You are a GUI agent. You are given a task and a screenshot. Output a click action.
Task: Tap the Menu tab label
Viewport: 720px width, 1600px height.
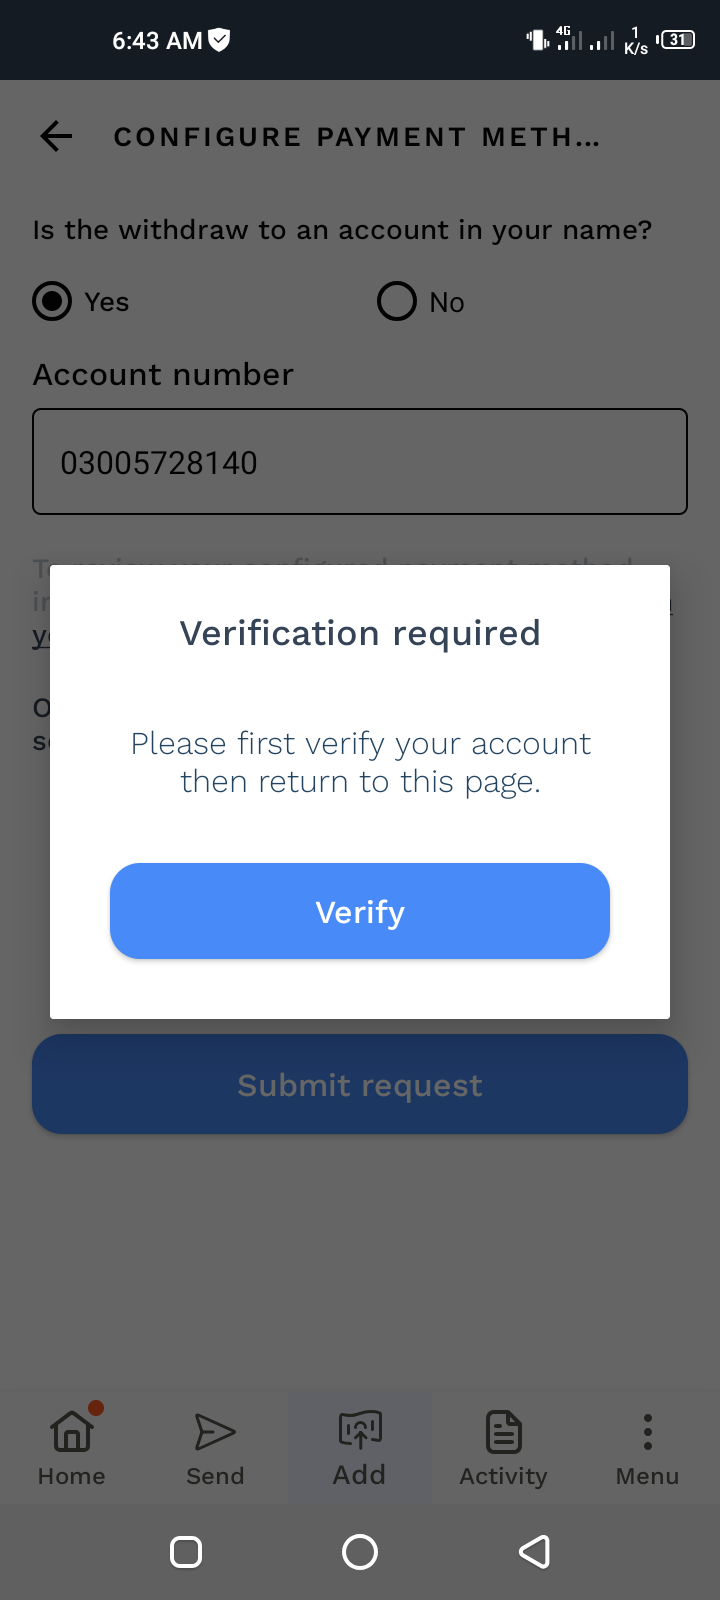[647, 1476]
